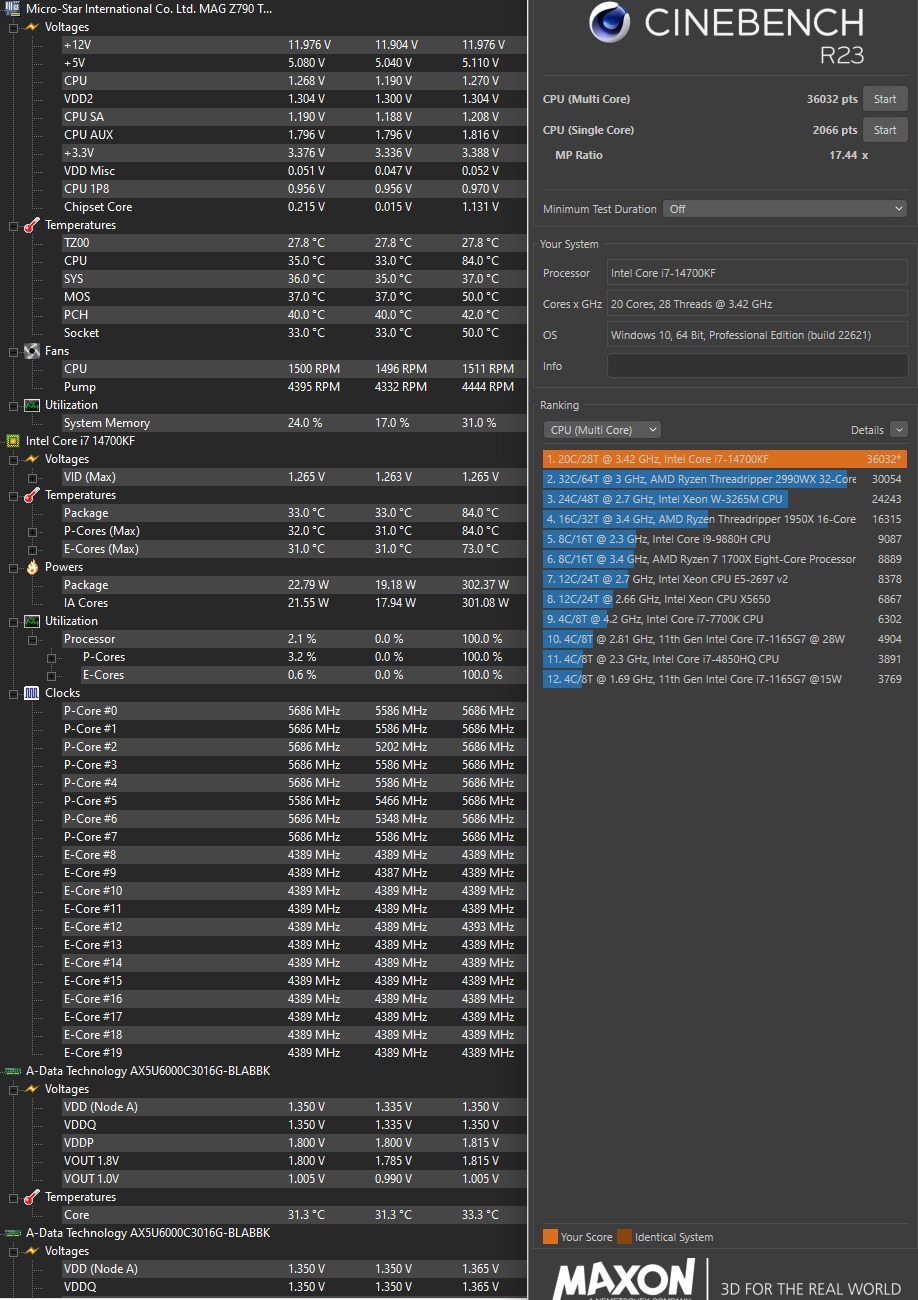This screenshot has height=1300, width=918.
Task: Select the Intel Core i7 14700KF tree node label
Action: pyautogui.click(x=80, y=441)
